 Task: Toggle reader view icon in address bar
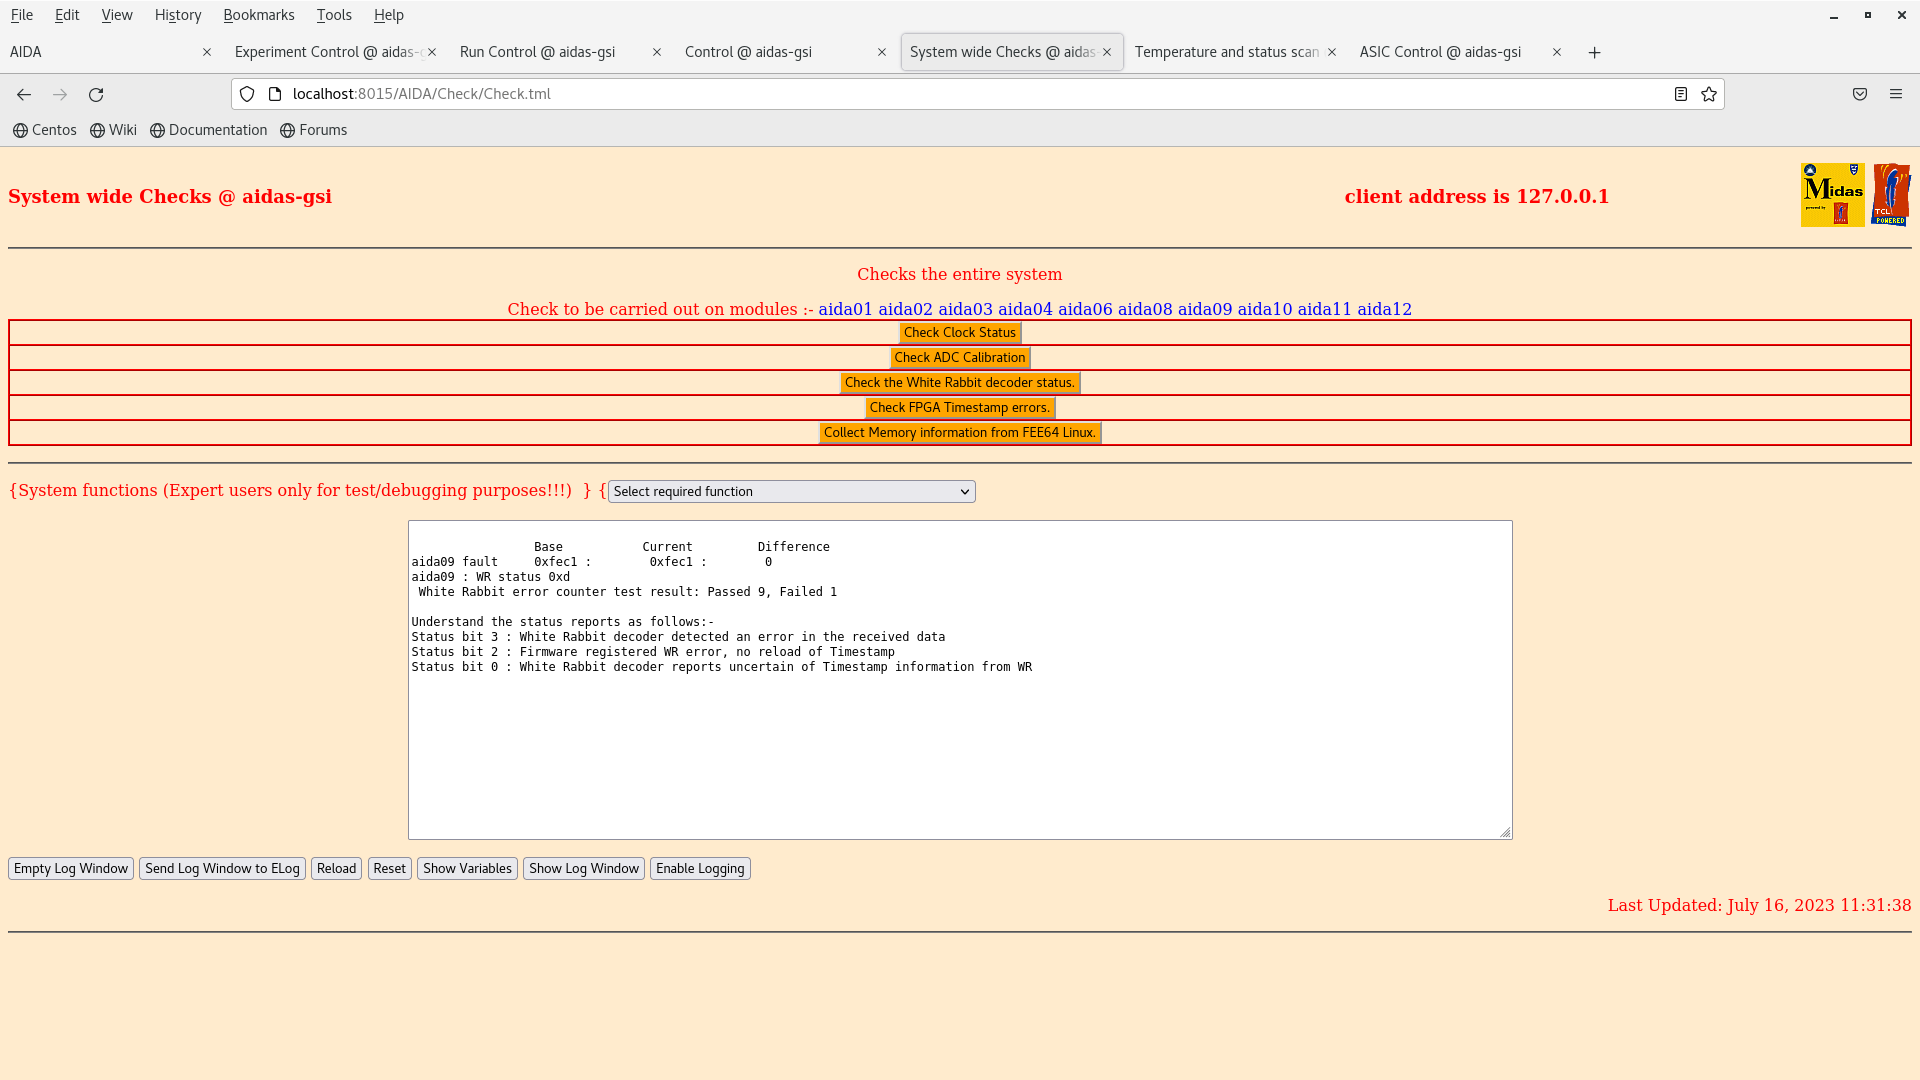point(1681,94)
